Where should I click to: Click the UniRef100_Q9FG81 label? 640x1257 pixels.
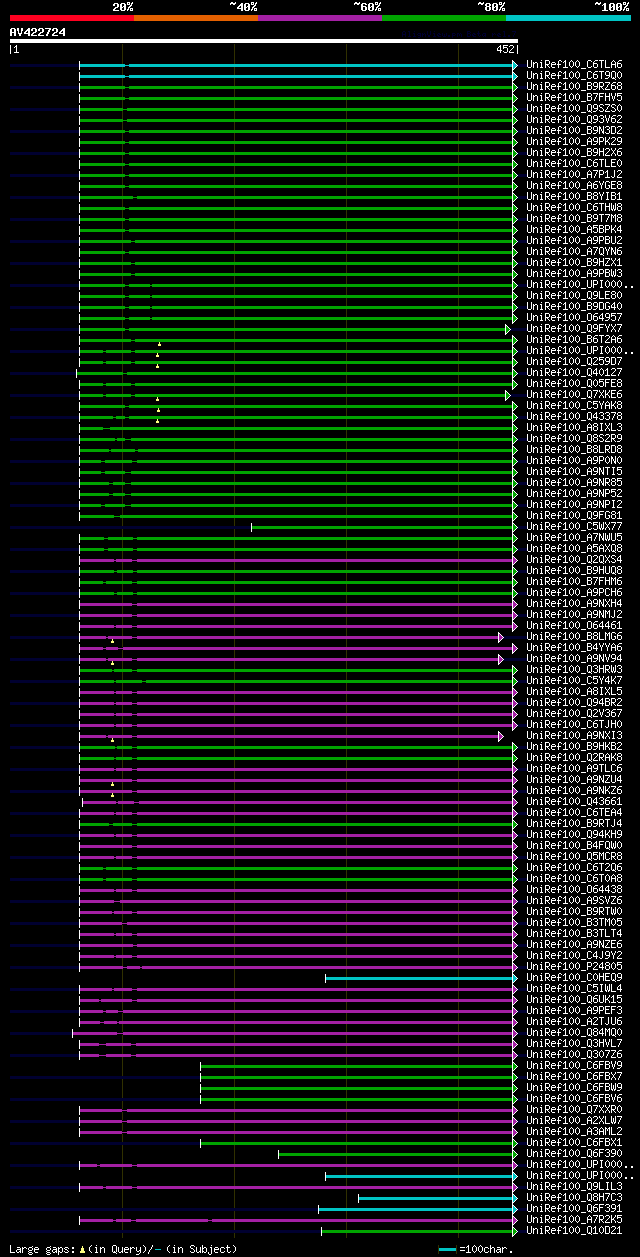[574, 515]
